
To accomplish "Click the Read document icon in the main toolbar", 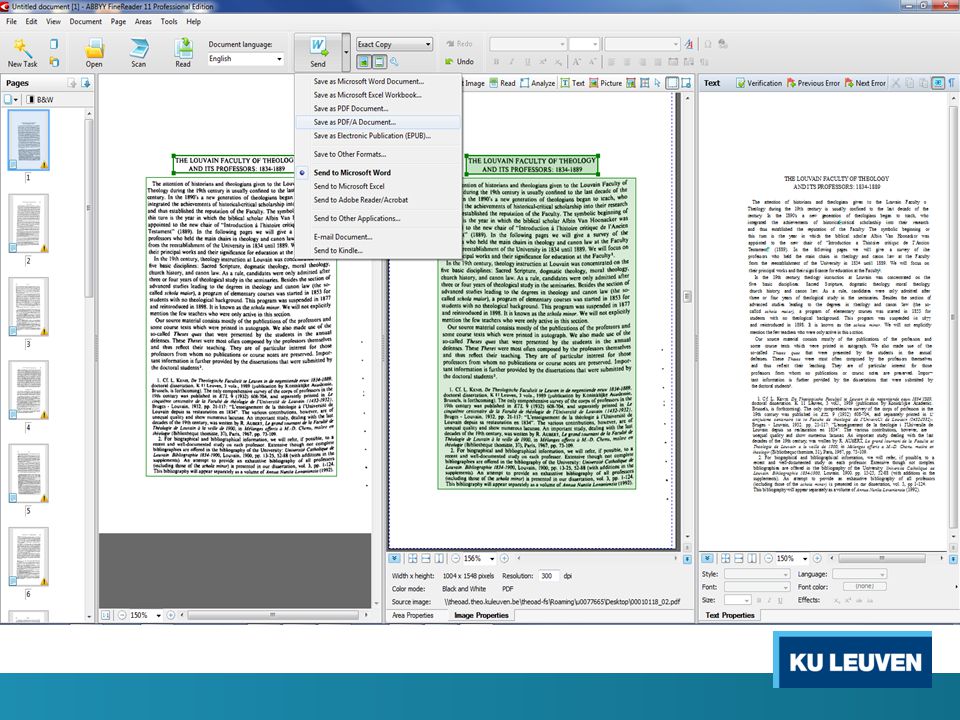I will pos(183,48).
